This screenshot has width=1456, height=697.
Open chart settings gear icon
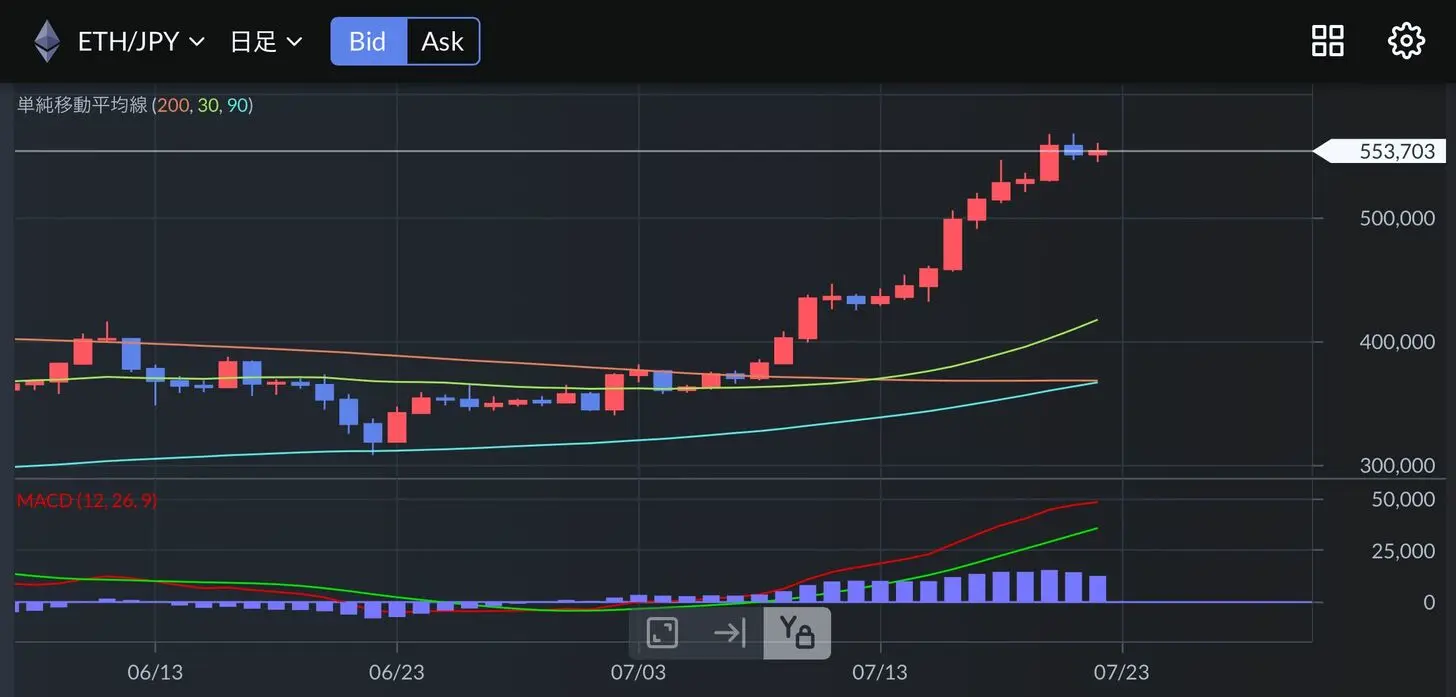click(1406, 41)
